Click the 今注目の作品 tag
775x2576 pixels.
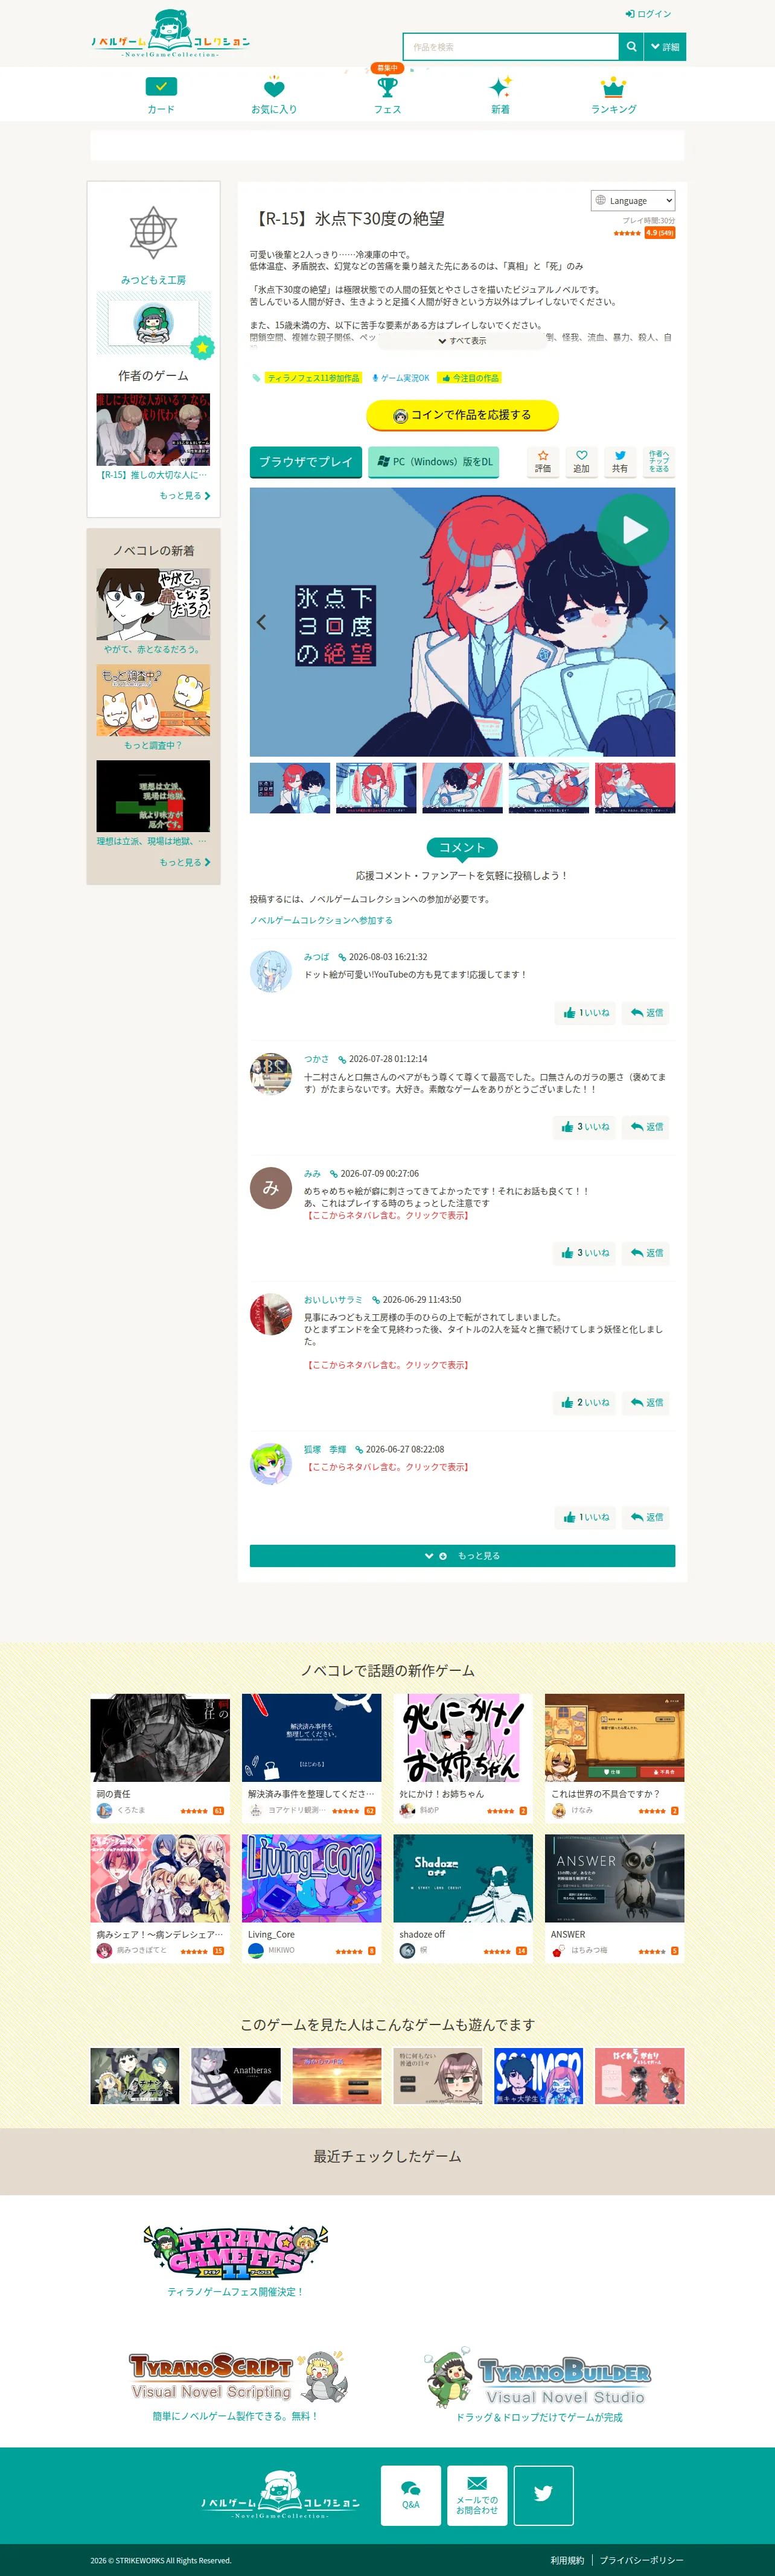[470, 378]
